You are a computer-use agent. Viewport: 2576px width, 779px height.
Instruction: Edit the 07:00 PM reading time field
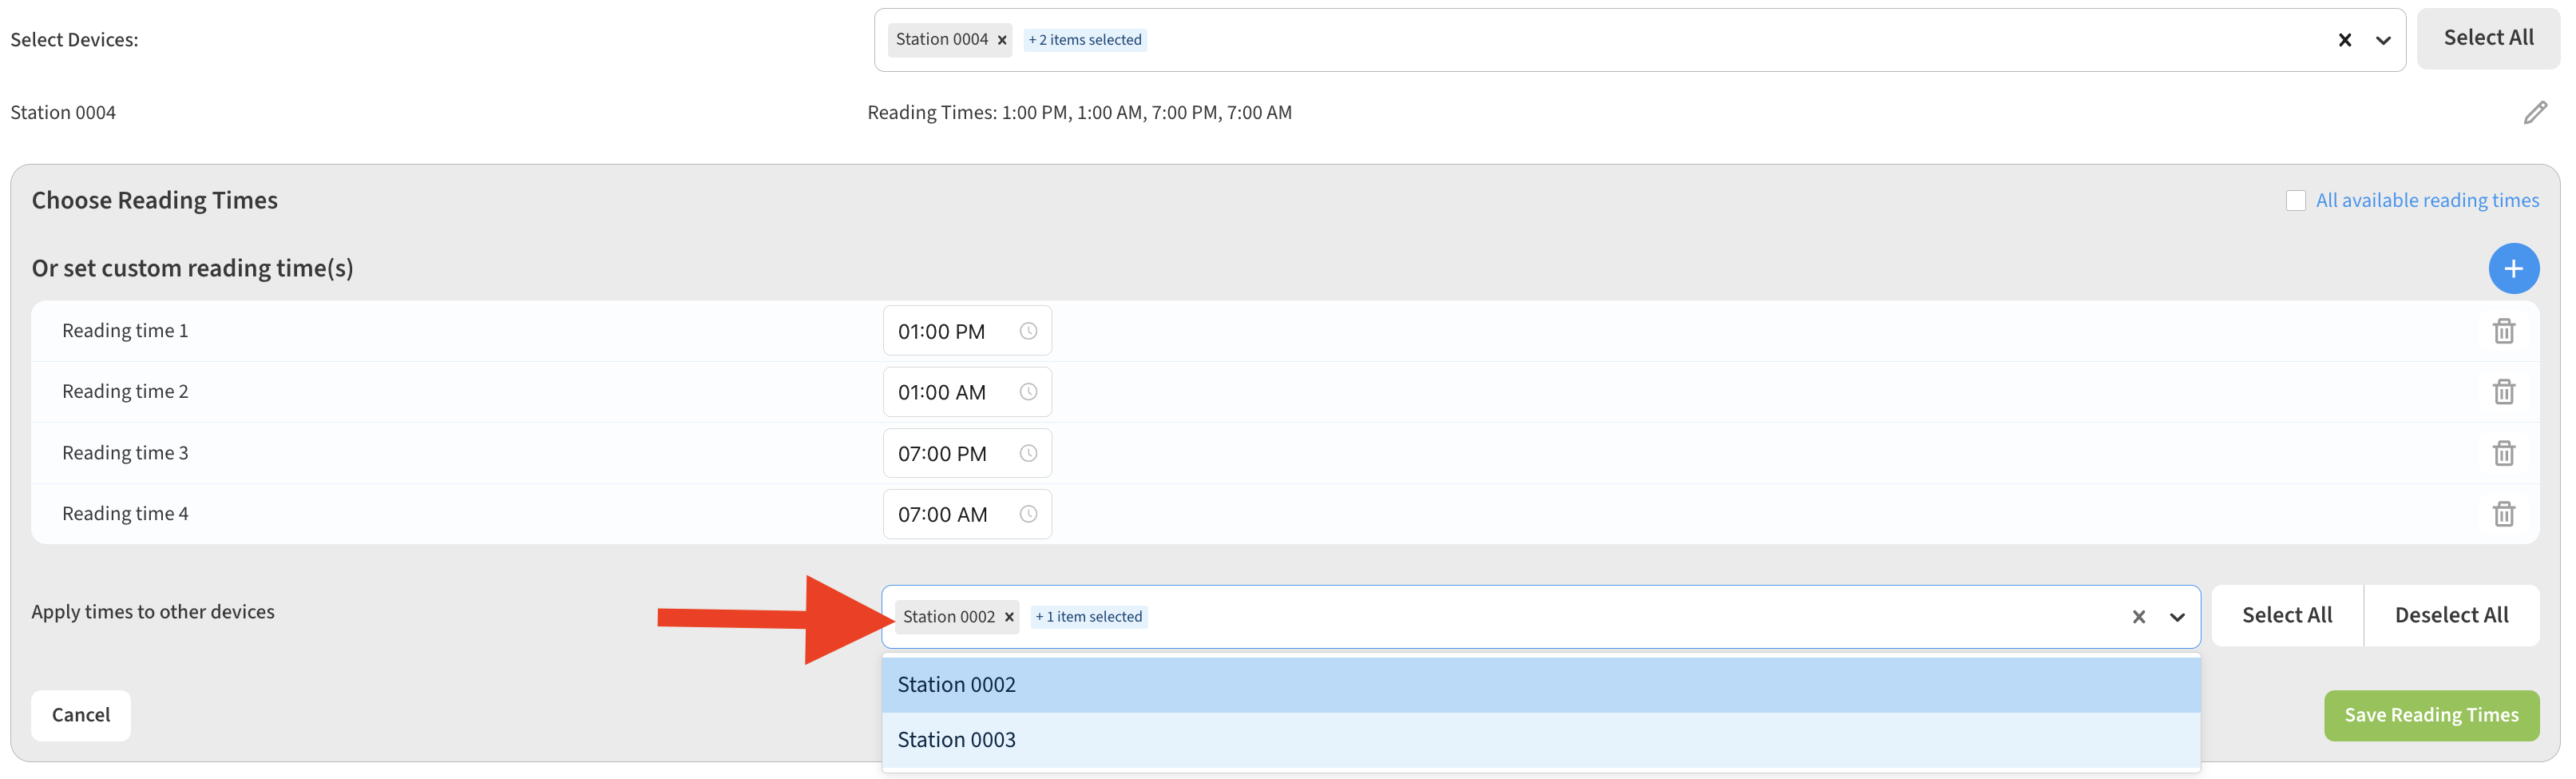tap(942, 454)
